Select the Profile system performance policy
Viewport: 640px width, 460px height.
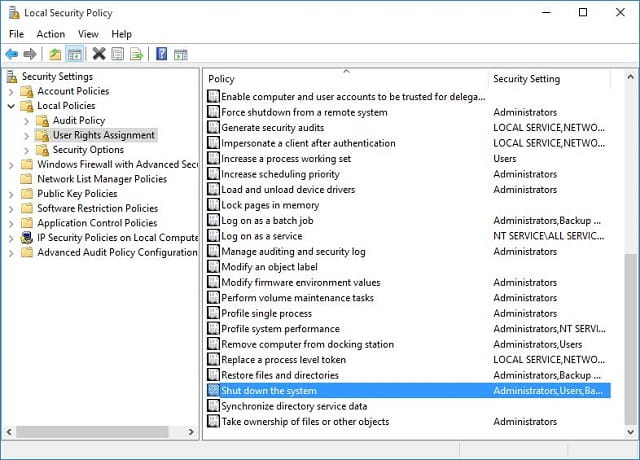(x=408, y=329)
